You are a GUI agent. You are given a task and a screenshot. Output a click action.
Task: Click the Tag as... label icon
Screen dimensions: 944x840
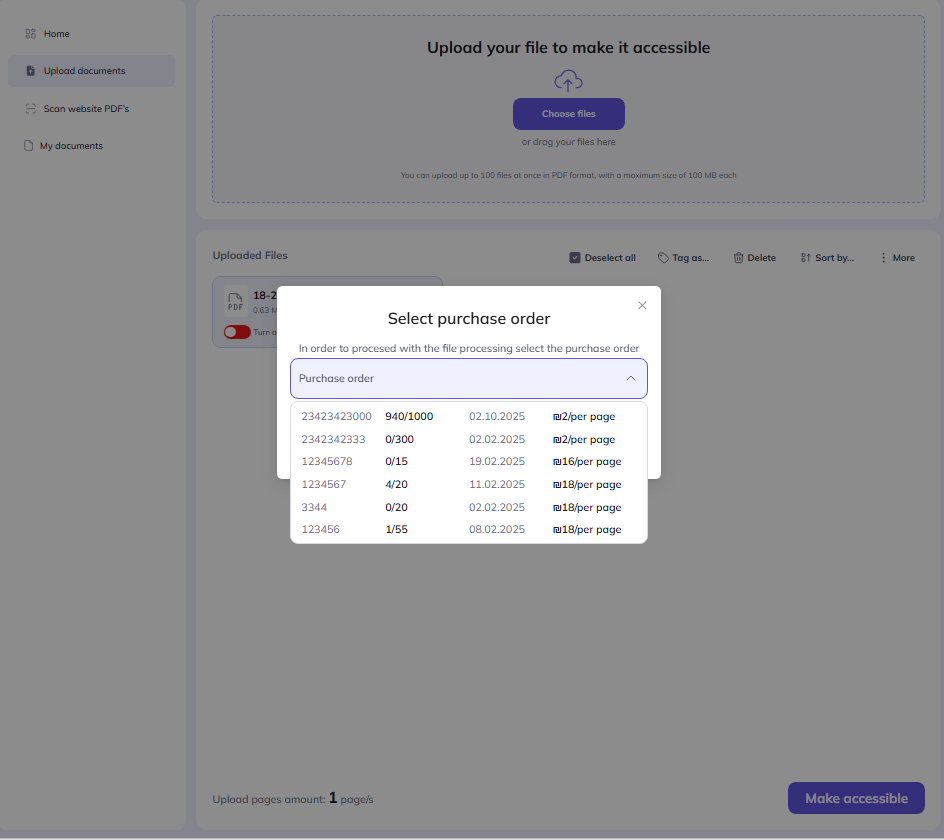[x=662, y=257]
